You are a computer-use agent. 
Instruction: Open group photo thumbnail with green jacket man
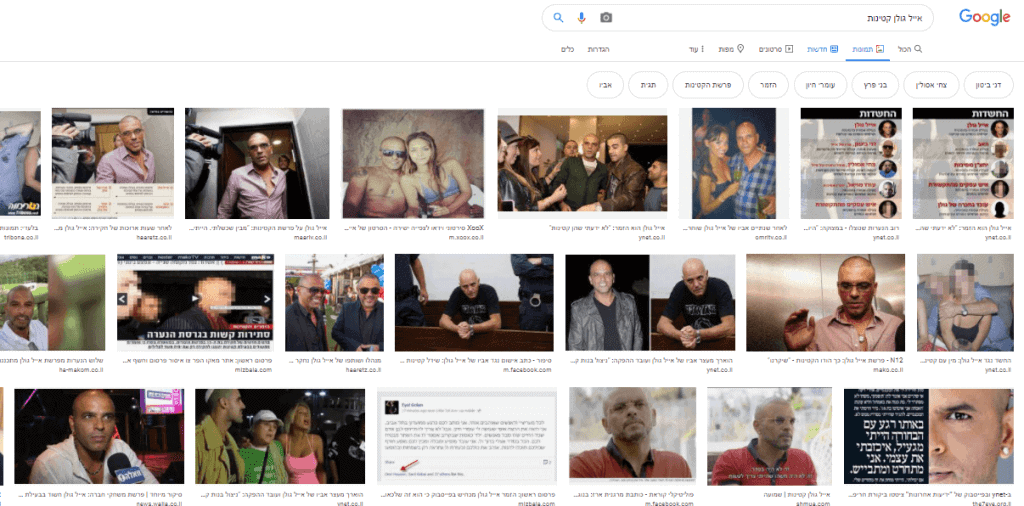[582, 163]
